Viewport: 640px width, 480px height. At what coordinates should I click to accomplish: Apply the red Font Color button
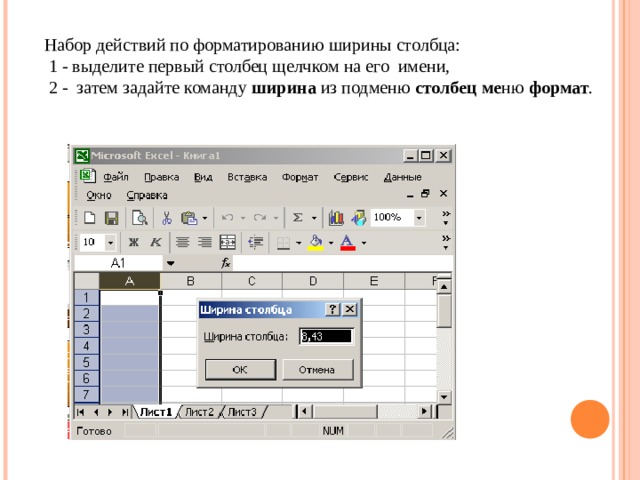click(x=347, y=242)
